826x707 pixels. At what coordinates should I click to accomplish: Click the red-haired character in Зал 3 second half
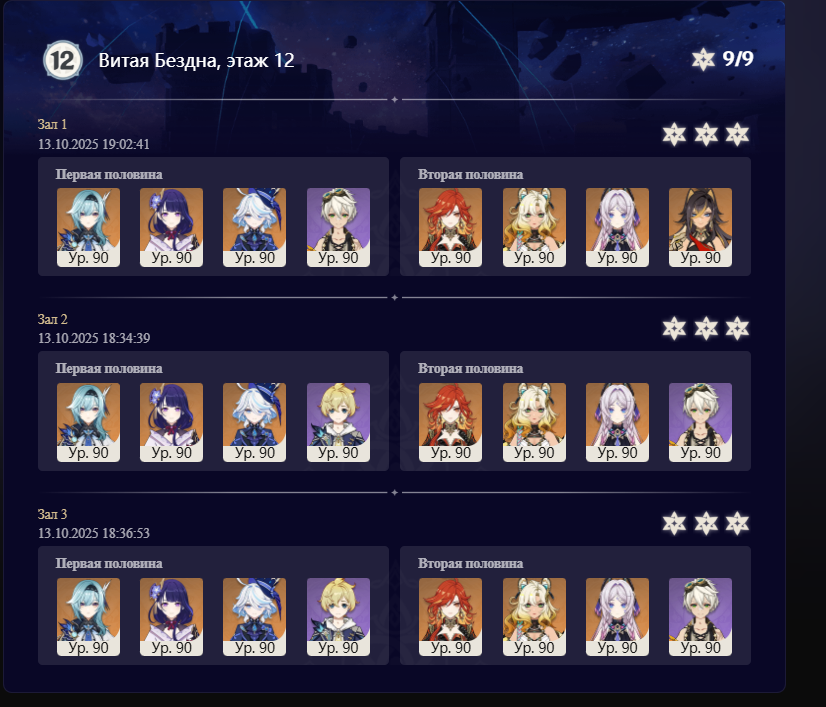[x=450, y=617]
